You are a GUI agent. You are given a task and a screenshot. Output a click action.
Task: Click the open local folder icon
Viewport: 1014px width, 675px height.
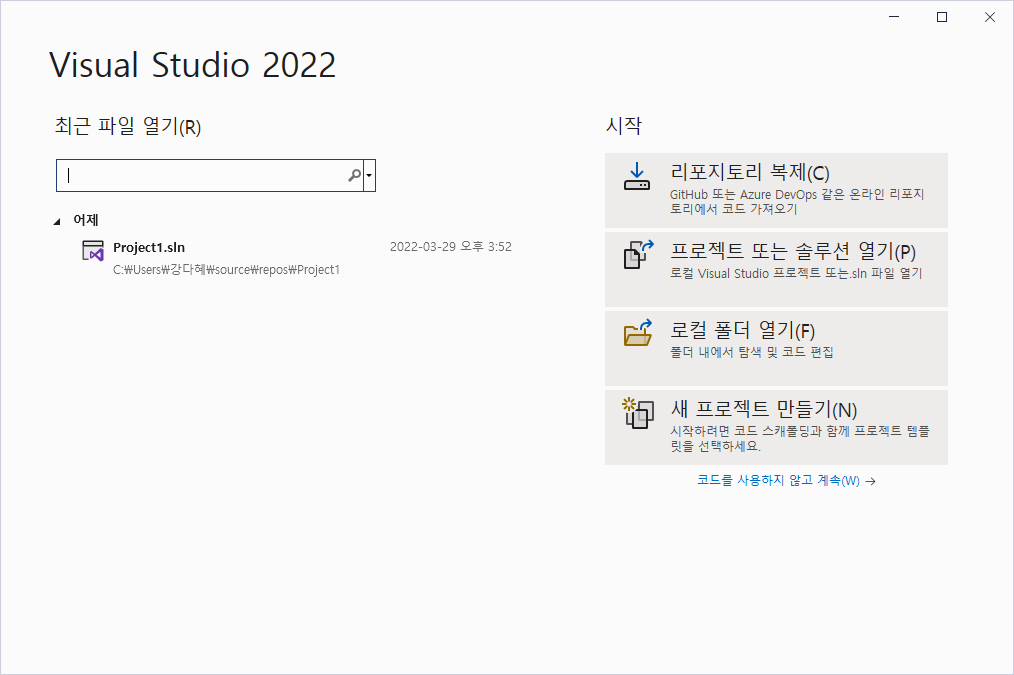pyautogui.click(x=638, y=333)
